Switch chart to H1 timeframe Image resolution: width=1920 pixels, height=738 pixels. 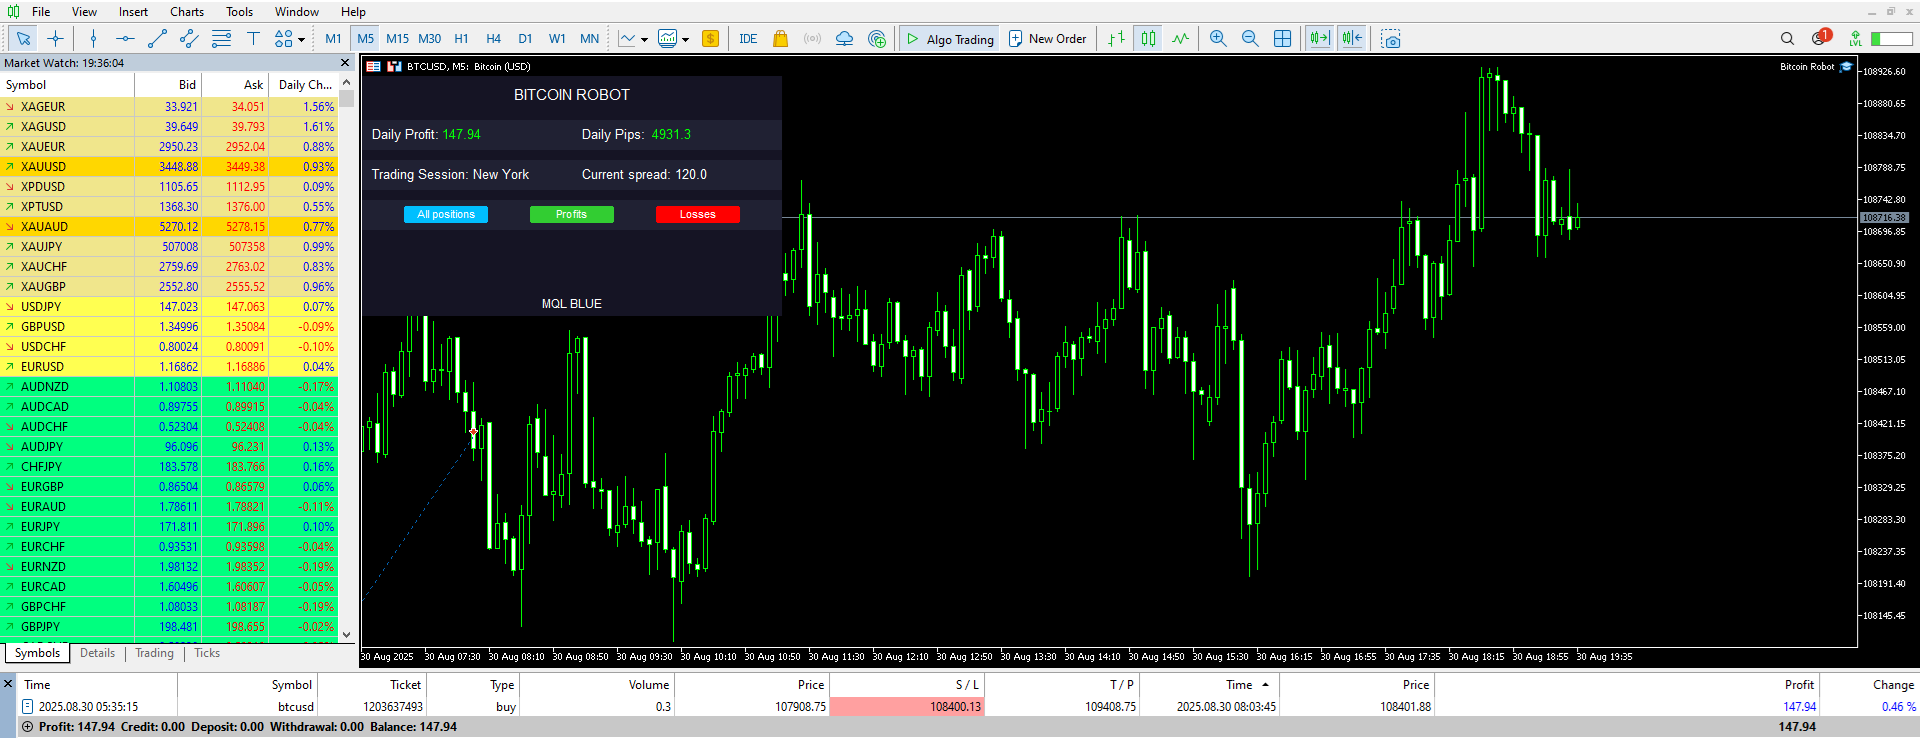461,39
